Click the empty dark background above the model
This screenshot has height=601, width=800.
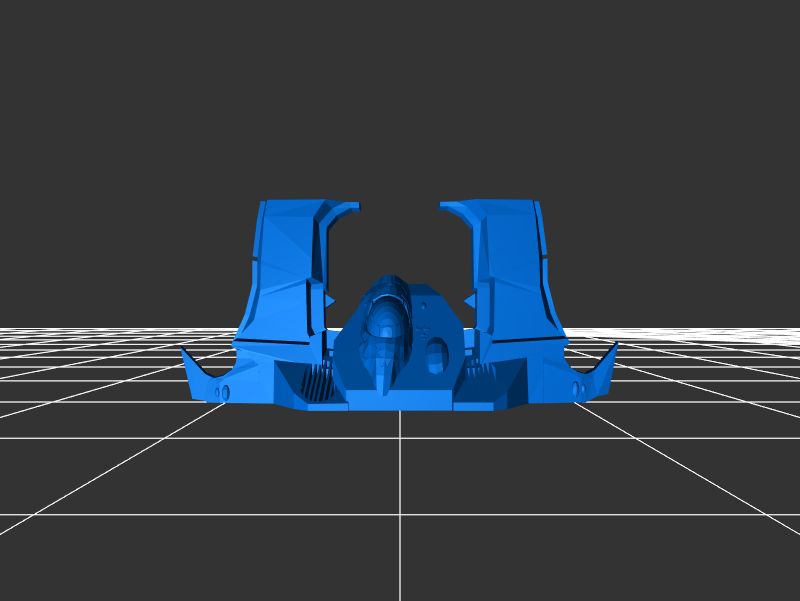(x=400, y=100)
